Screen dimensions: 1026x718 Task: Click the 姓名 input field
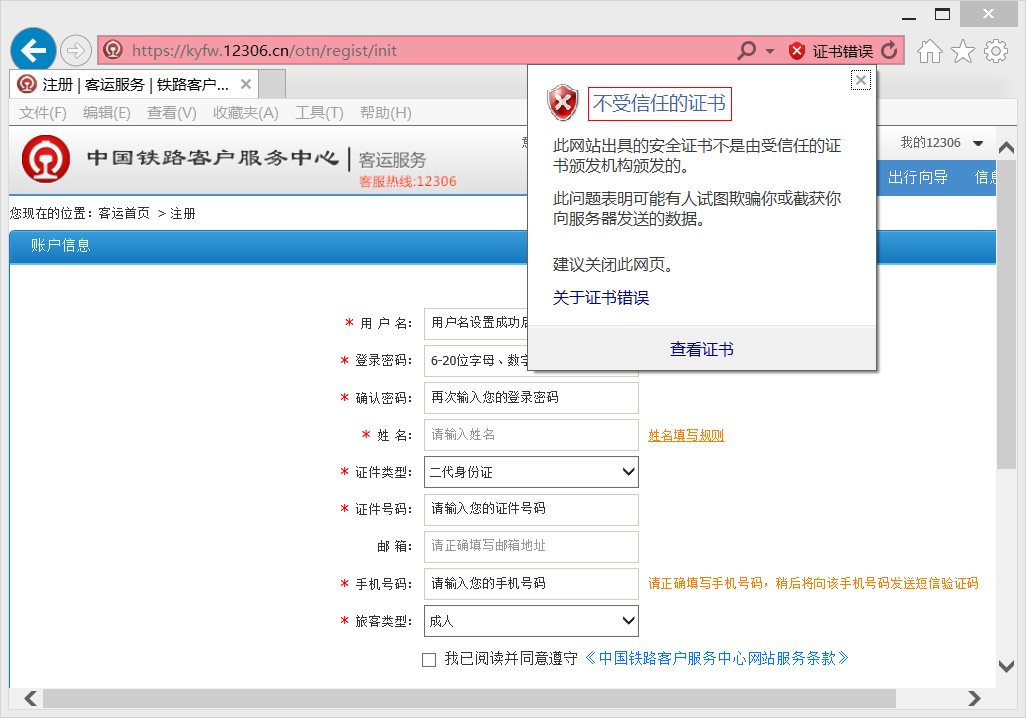coord(531,435)
